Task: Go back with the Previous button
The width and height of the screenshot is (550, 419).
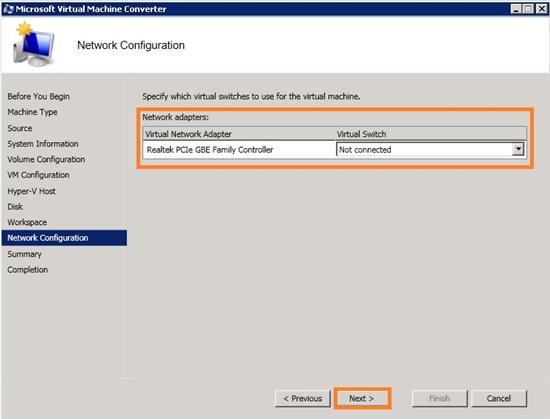Action: [303, 399]
